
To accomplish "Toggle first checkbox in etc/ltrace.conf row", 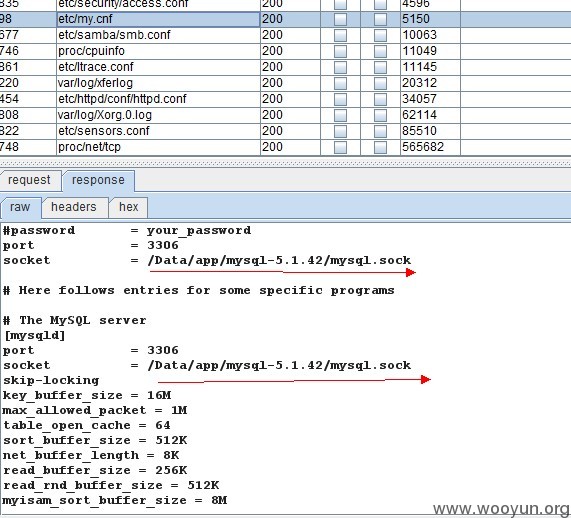I will [x=340, y=67].
